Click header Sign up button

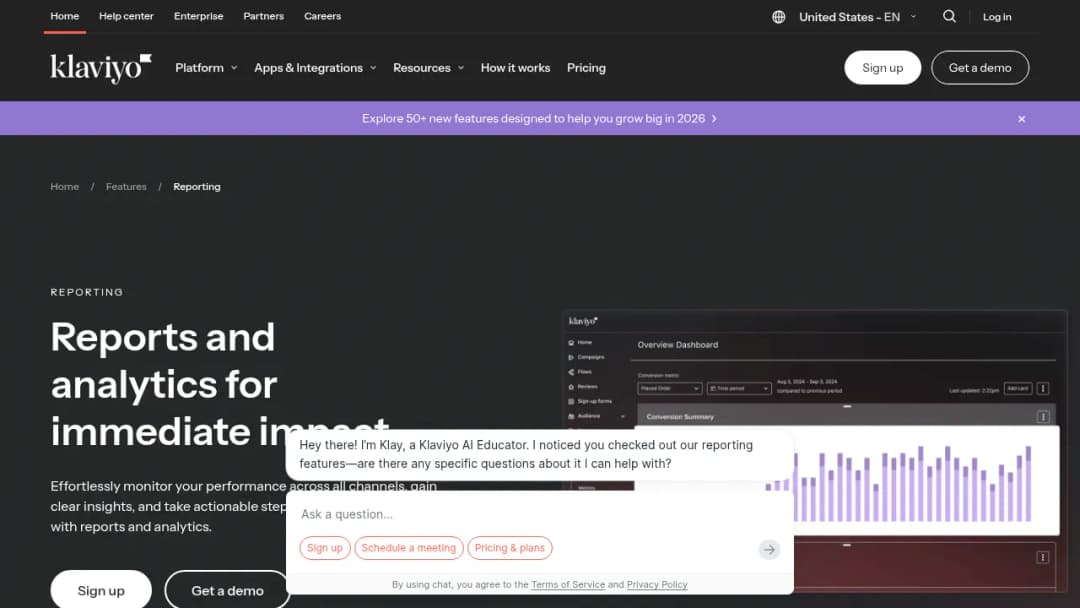(x=882, y=67)
